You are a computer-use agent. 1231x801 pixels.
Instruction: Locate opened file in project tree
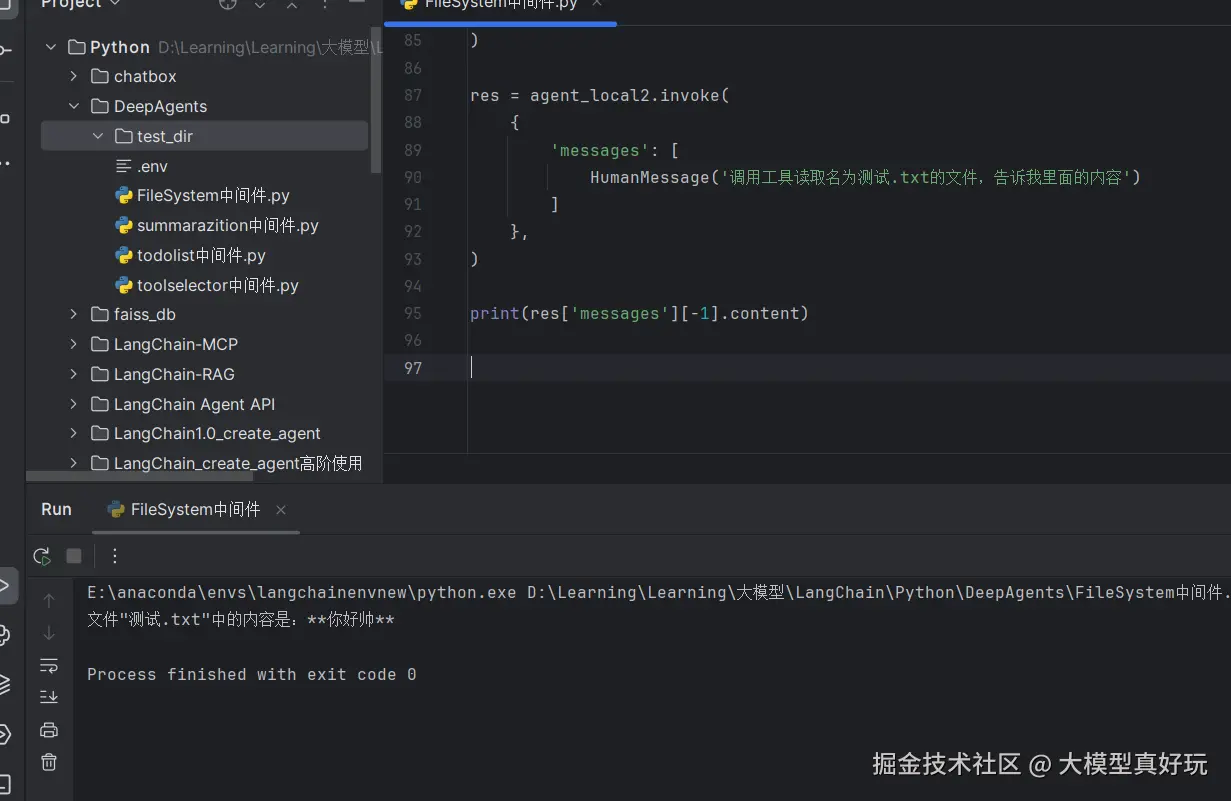click(x=228, y=4)
